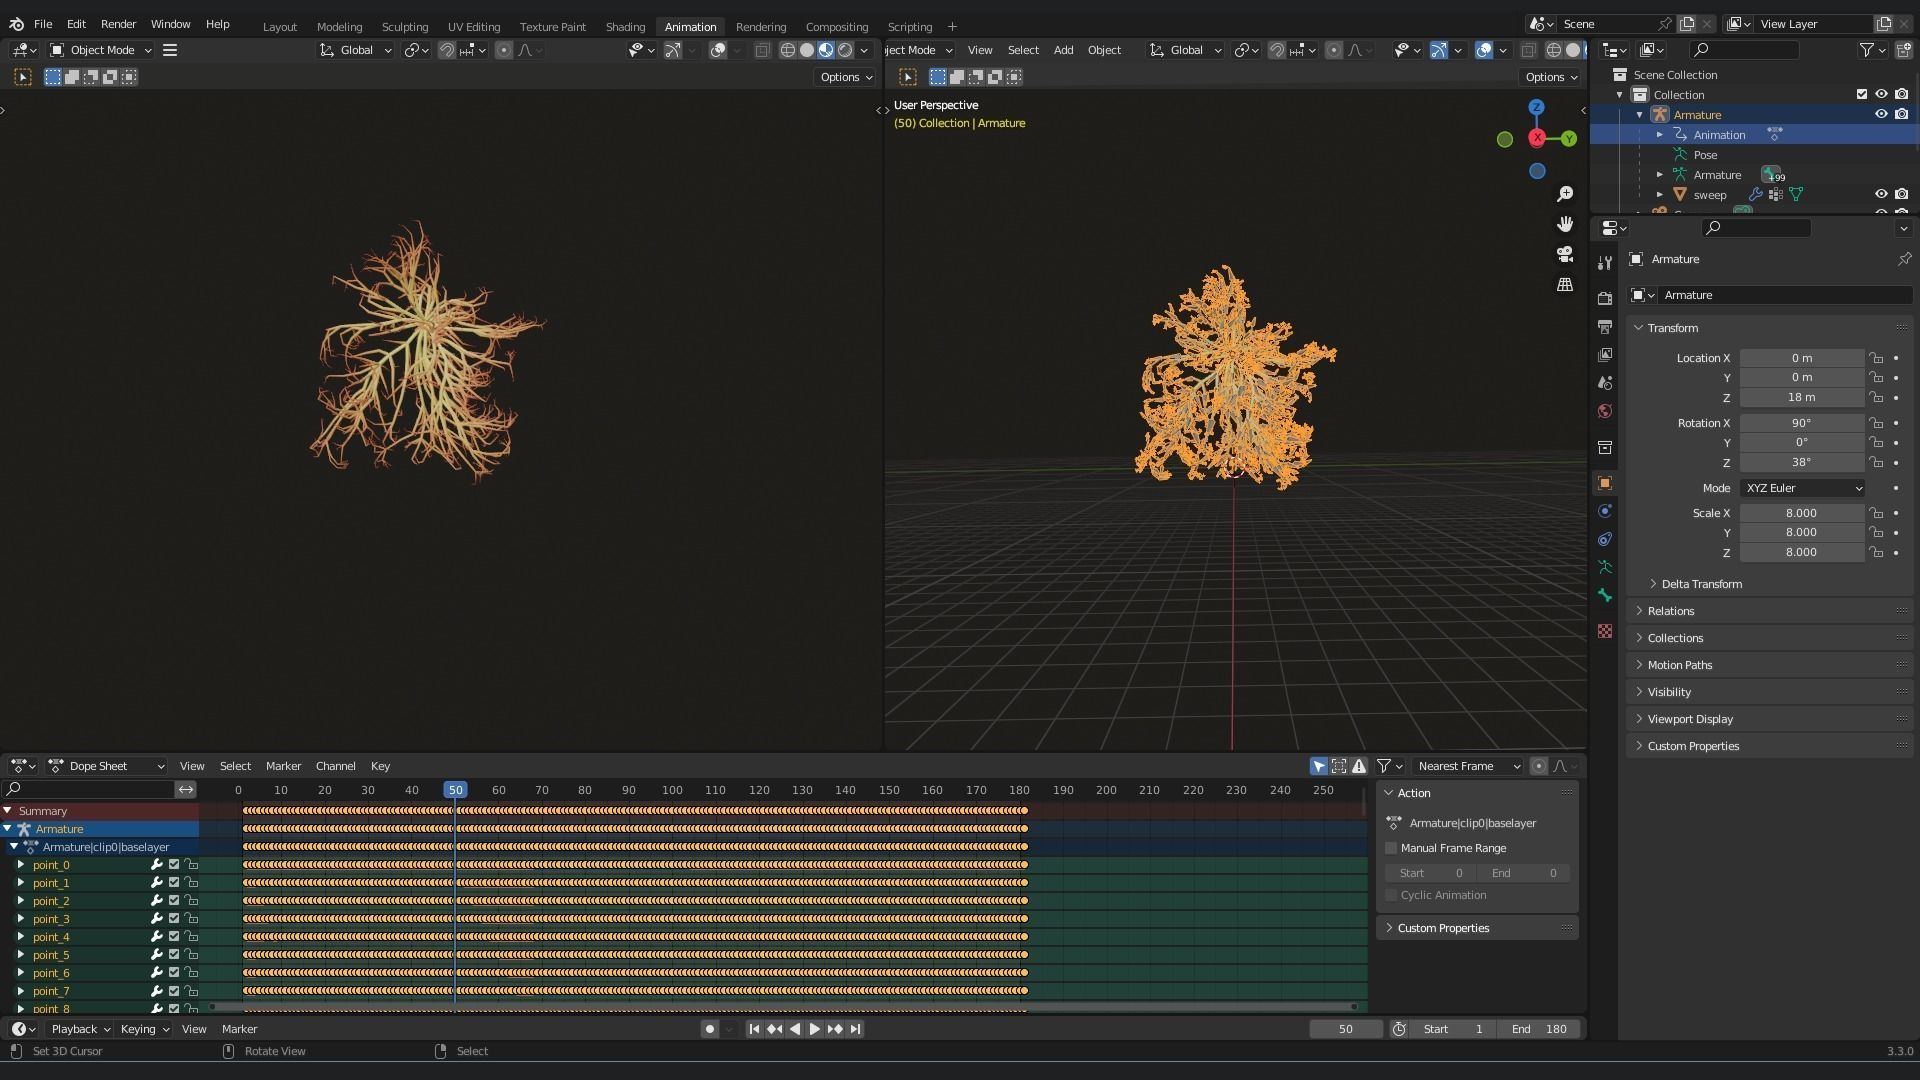Open the rotation Mode XYZ Euler dropdown
Viewport: 1920px width, 1080px height.
pyautogui.click(x=1802, y=488)
